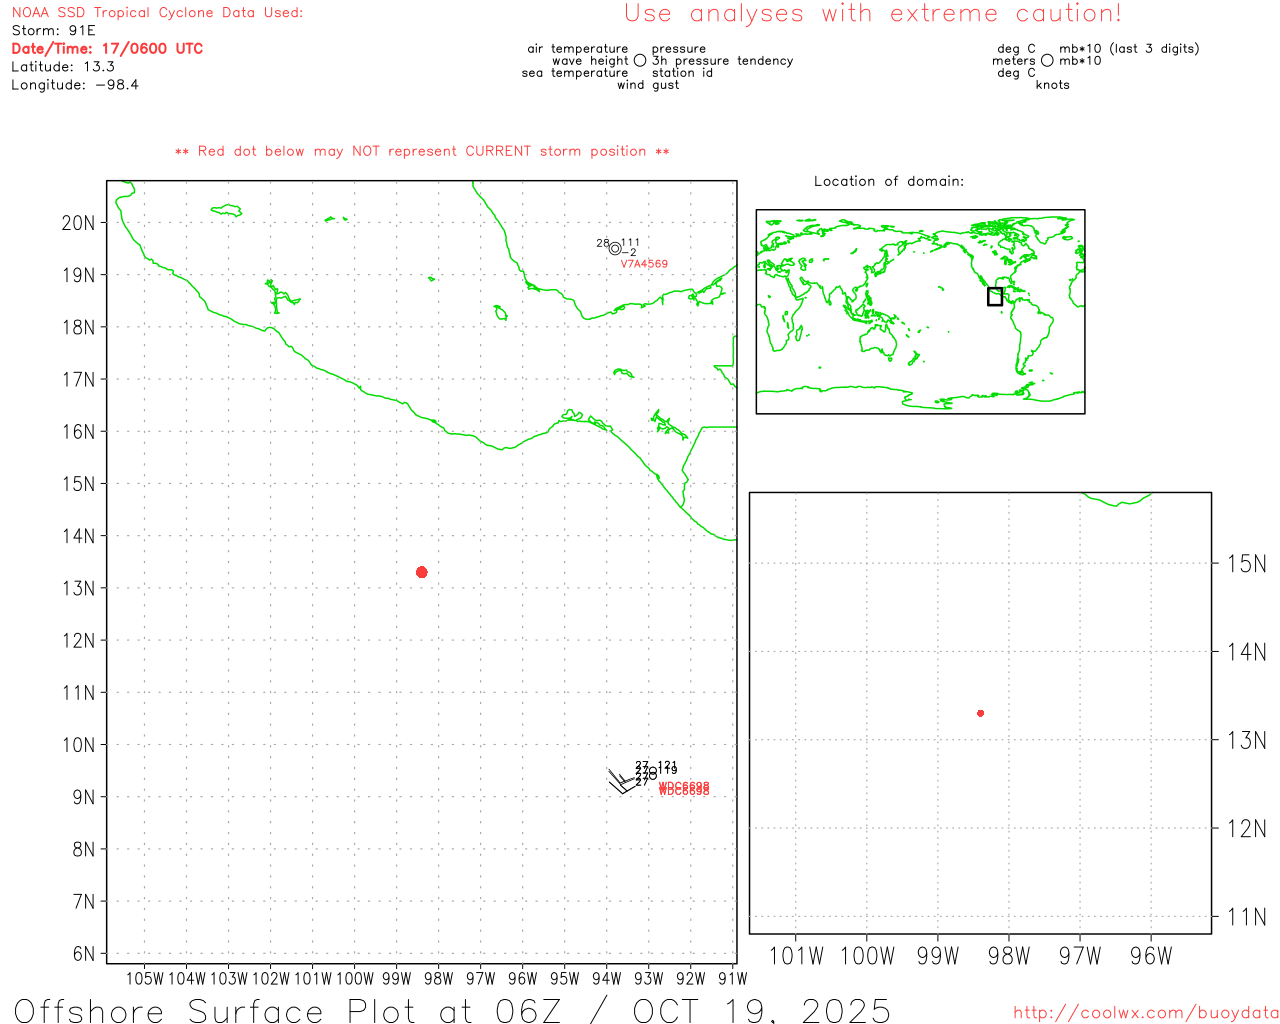
Task: Click the 18N label on the main map axis
Action: (x=78, y=327)
